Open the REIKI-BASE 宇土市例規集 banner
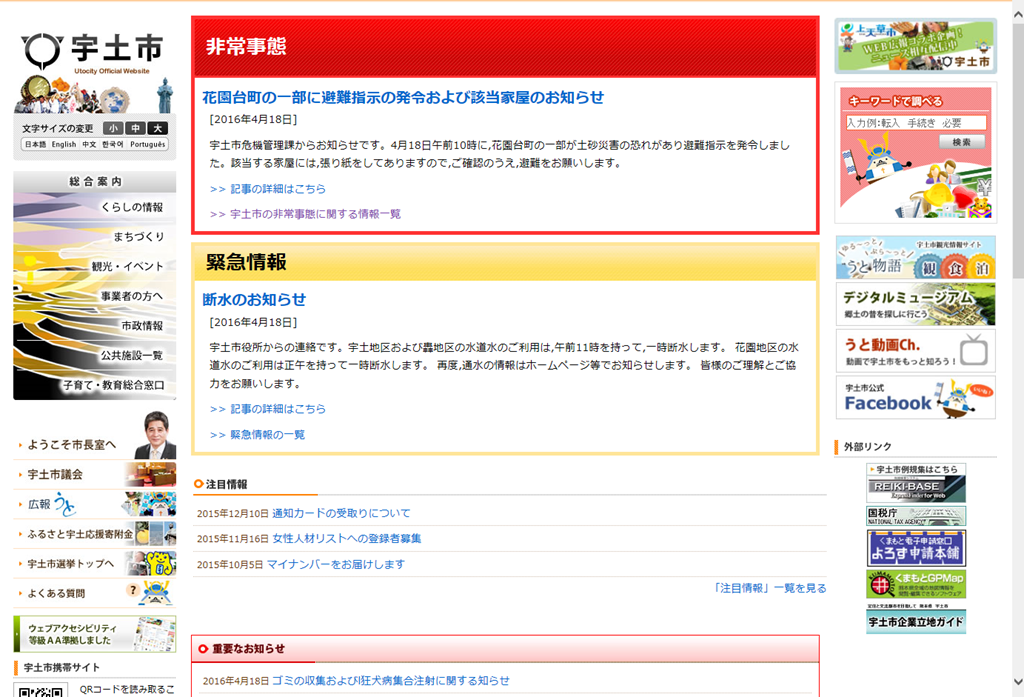 (x=916, y=482)
